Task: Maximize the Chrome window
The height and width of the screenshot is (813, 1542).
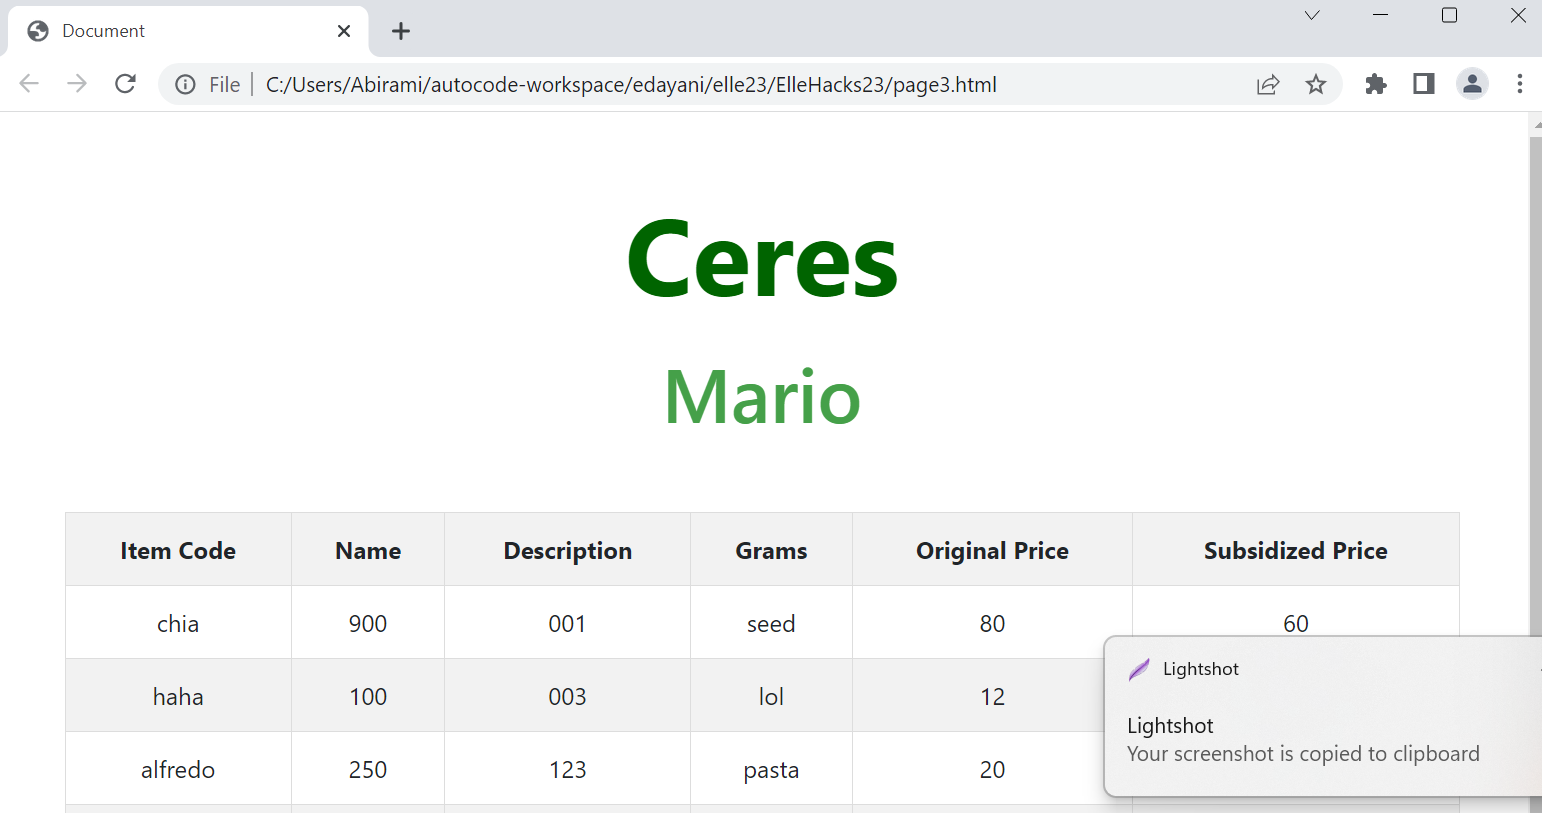Action: [1449, 15]
